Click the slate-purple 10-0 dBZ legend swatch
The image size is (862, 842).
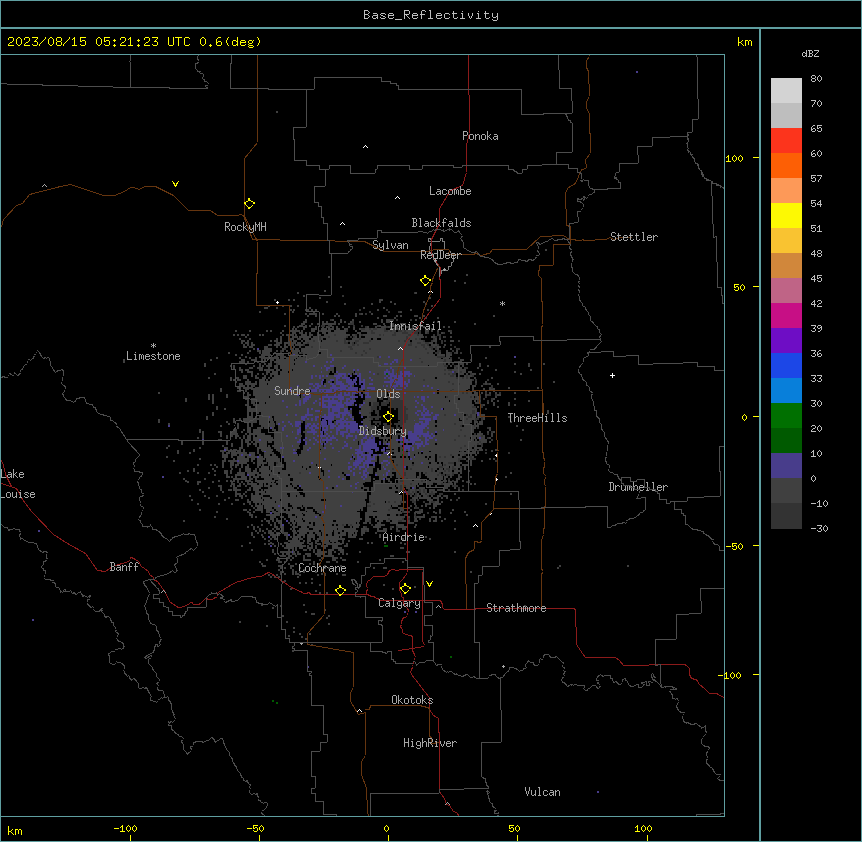786,466
